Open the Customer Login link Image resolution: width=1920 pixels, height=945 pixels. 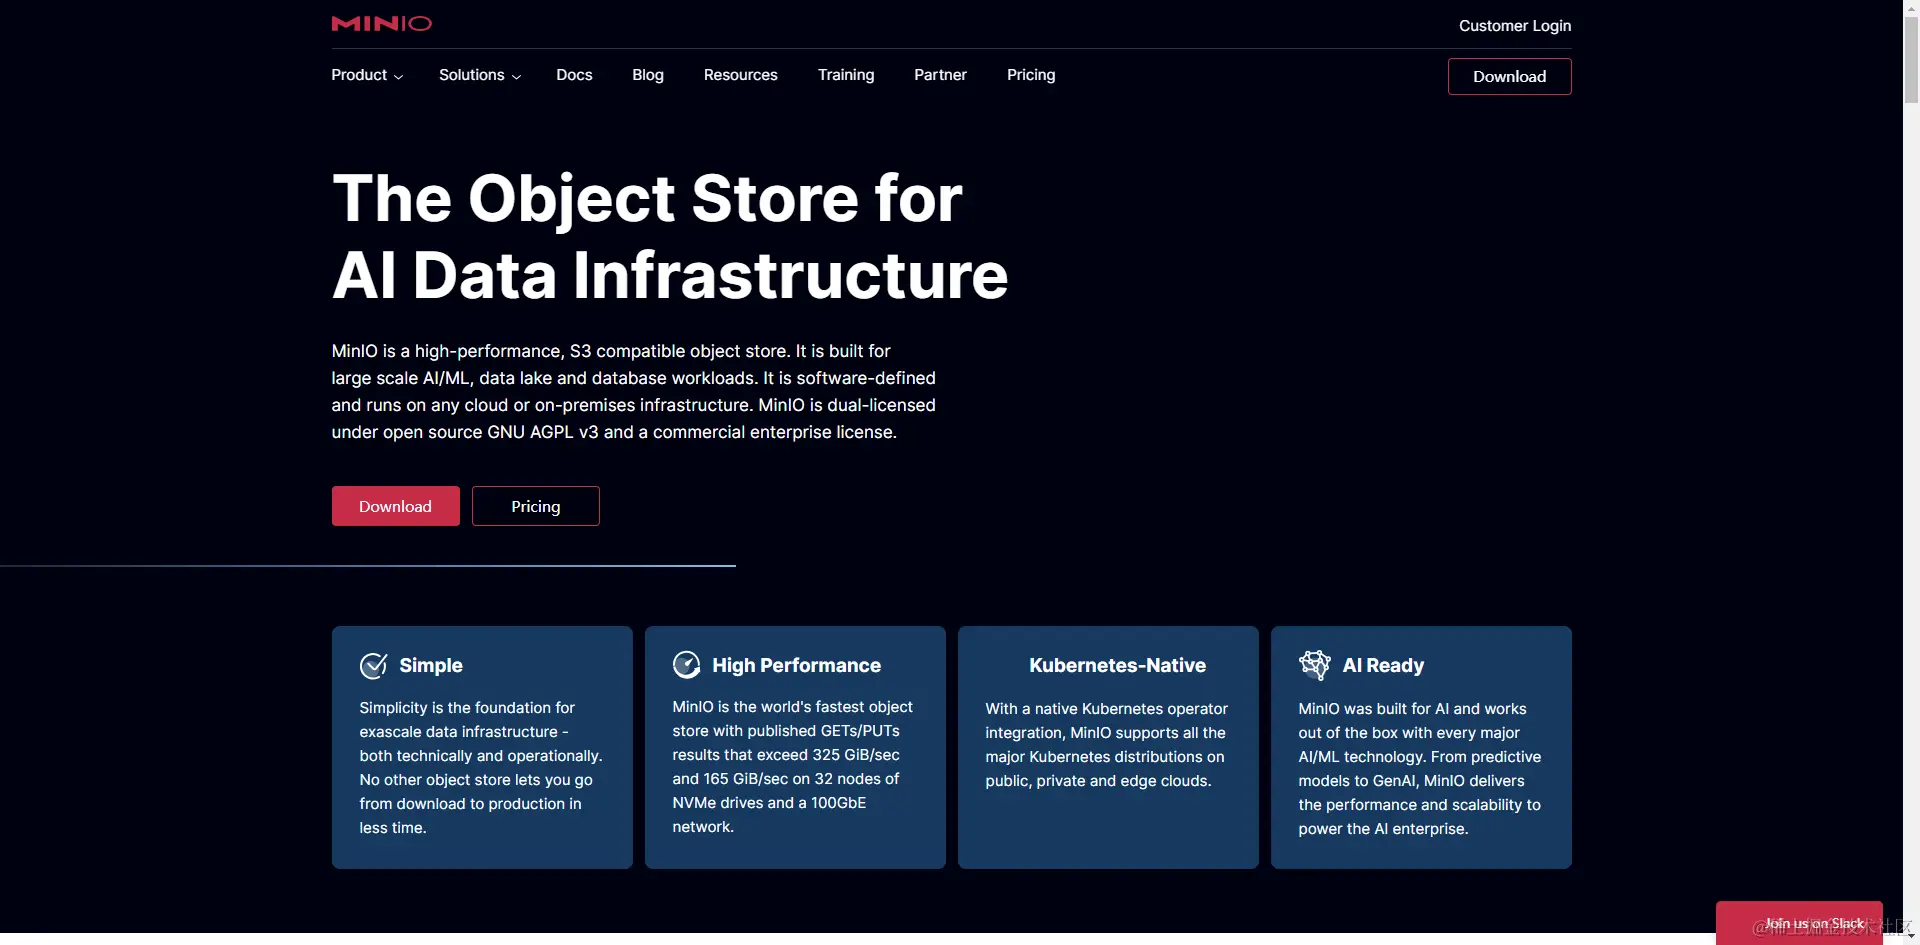click(1515, 26)
